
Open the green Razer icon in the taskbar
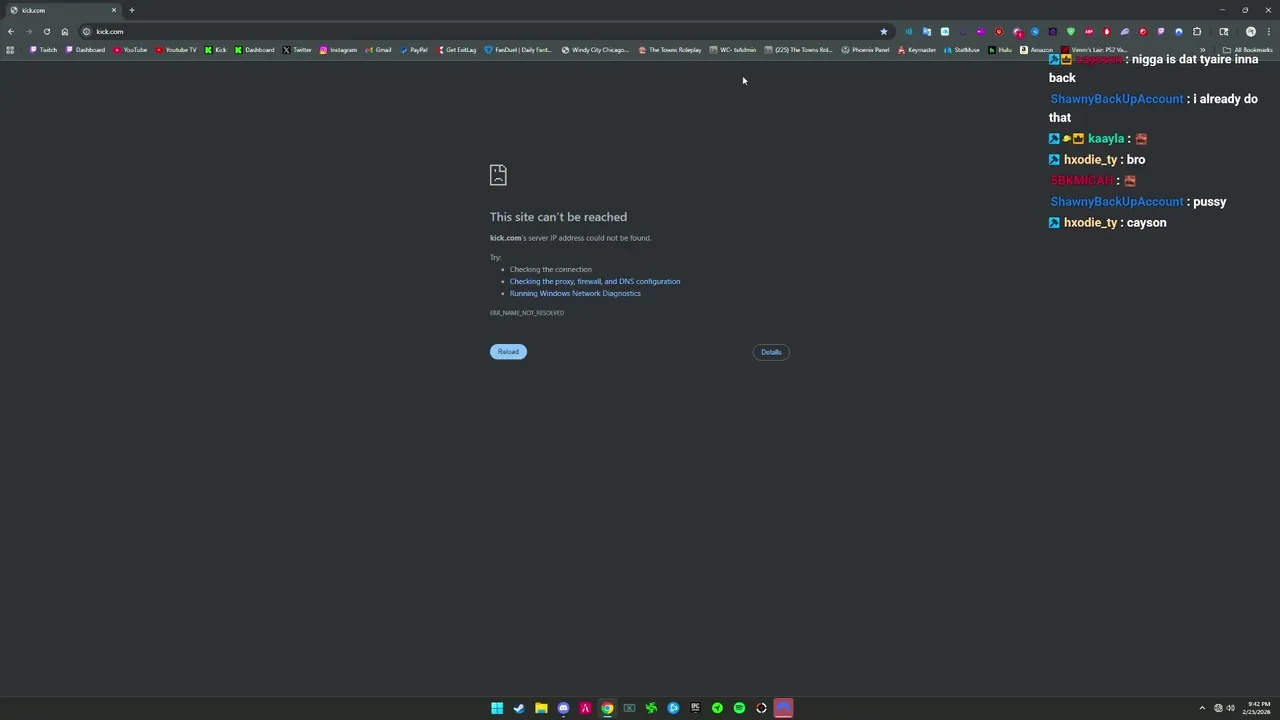point(651,708)
